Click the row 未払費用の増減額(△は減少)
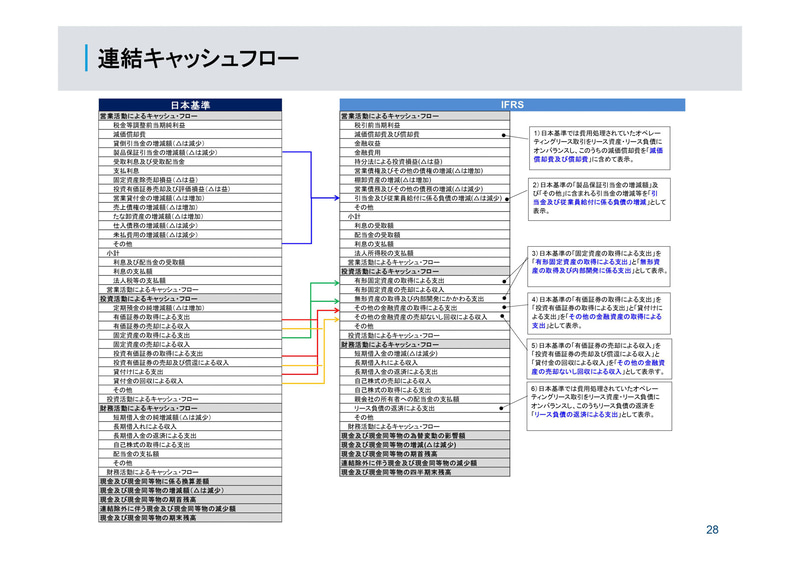This screenshot has height=566, width=800. tap(190, 235)
